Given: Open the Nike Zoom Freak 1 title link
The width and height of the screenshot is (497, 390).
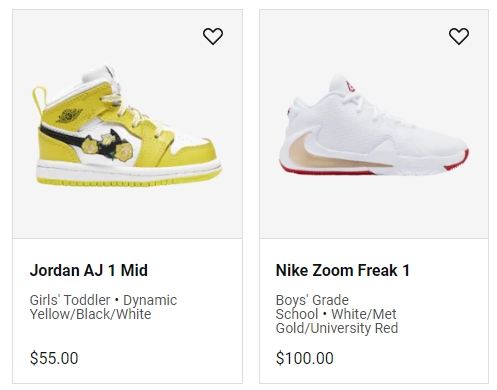Looking at the screenshot, I should [343, 270].
